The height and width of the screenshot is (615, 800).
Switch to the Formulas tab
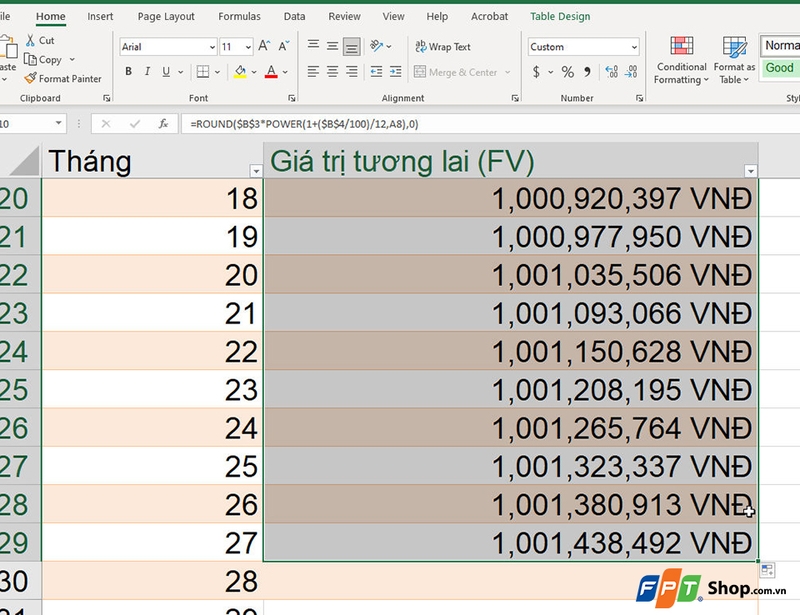pyautogui.click(x=239, y=15)
